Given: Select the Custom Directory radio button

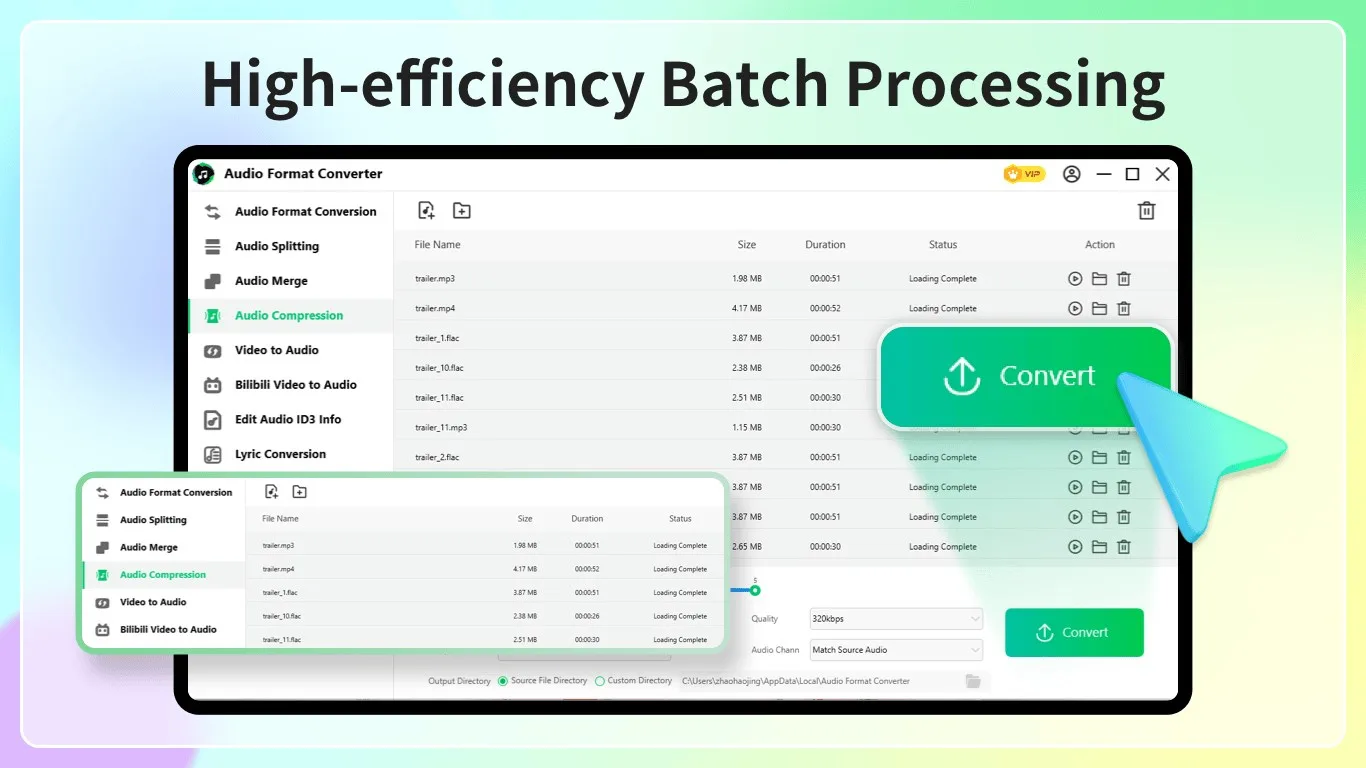Looking at the screenshot, I should pos(600,681).
